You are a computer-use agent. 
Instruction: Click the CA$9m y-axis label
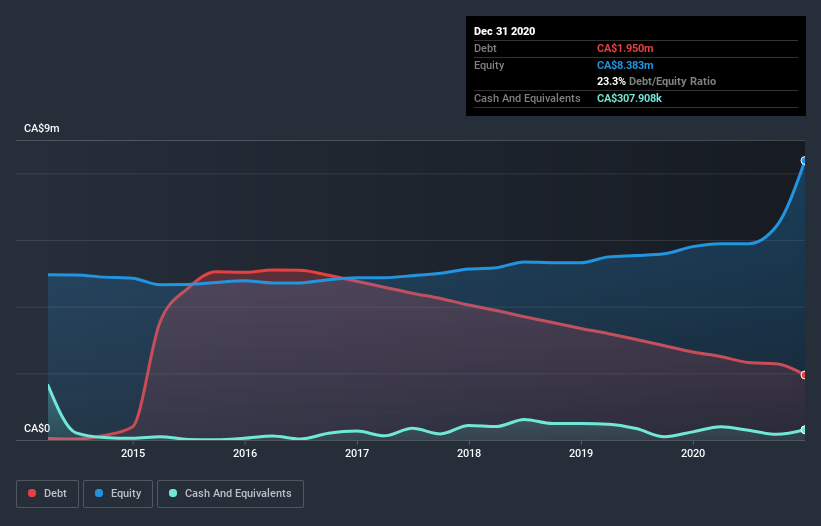(42, 129)
